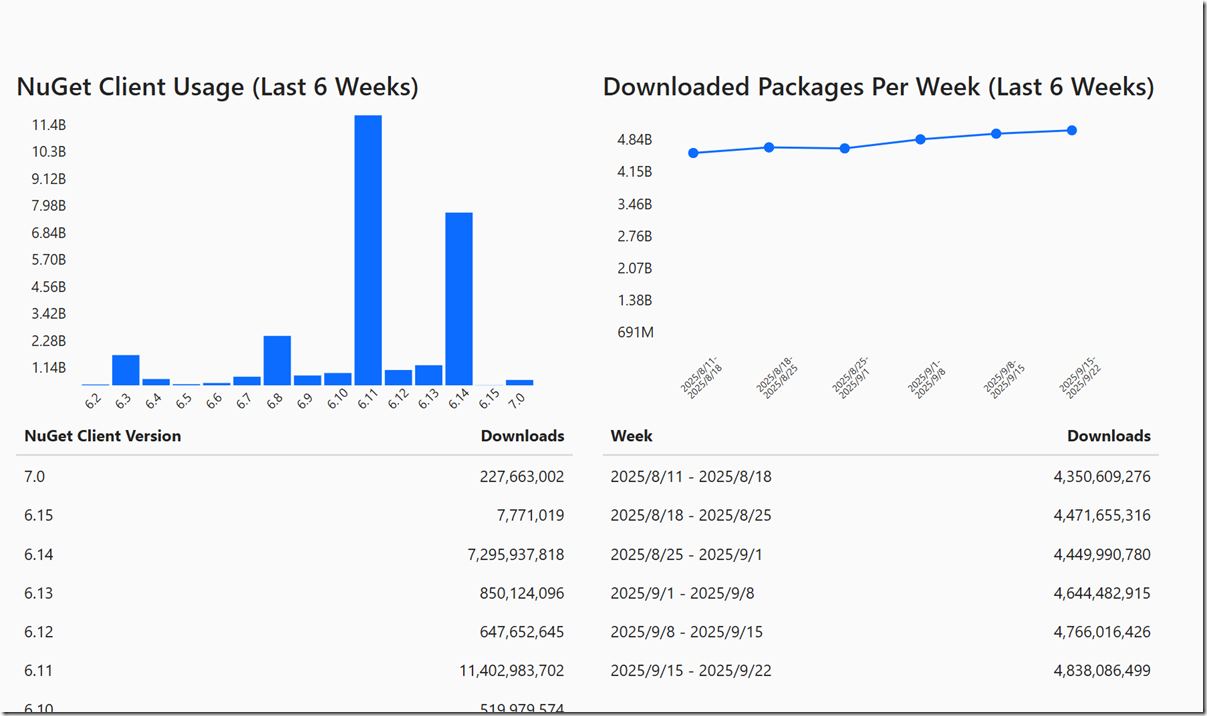Select the 6.13 bar in NuGet Client Usage

tap(429, 375)
